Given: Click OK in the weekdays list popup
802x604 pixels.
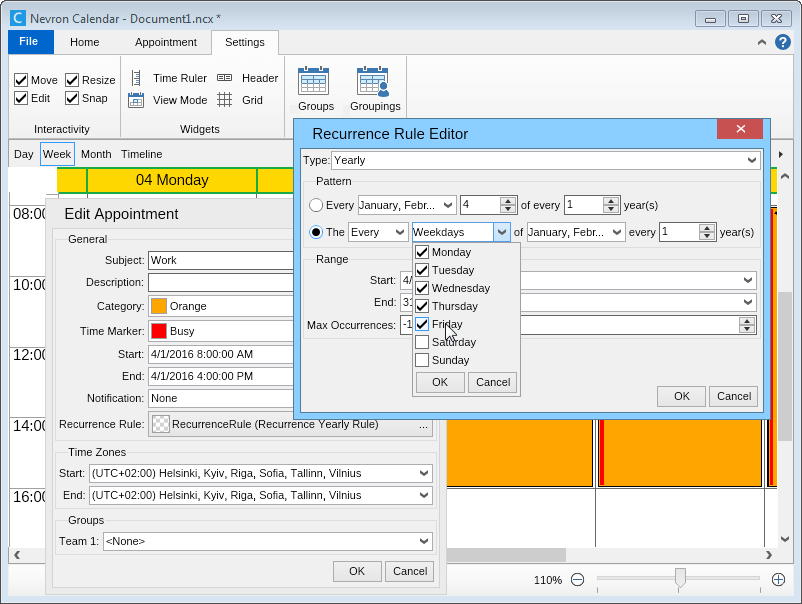Looking at the screenshot, I should coord(440,382).
